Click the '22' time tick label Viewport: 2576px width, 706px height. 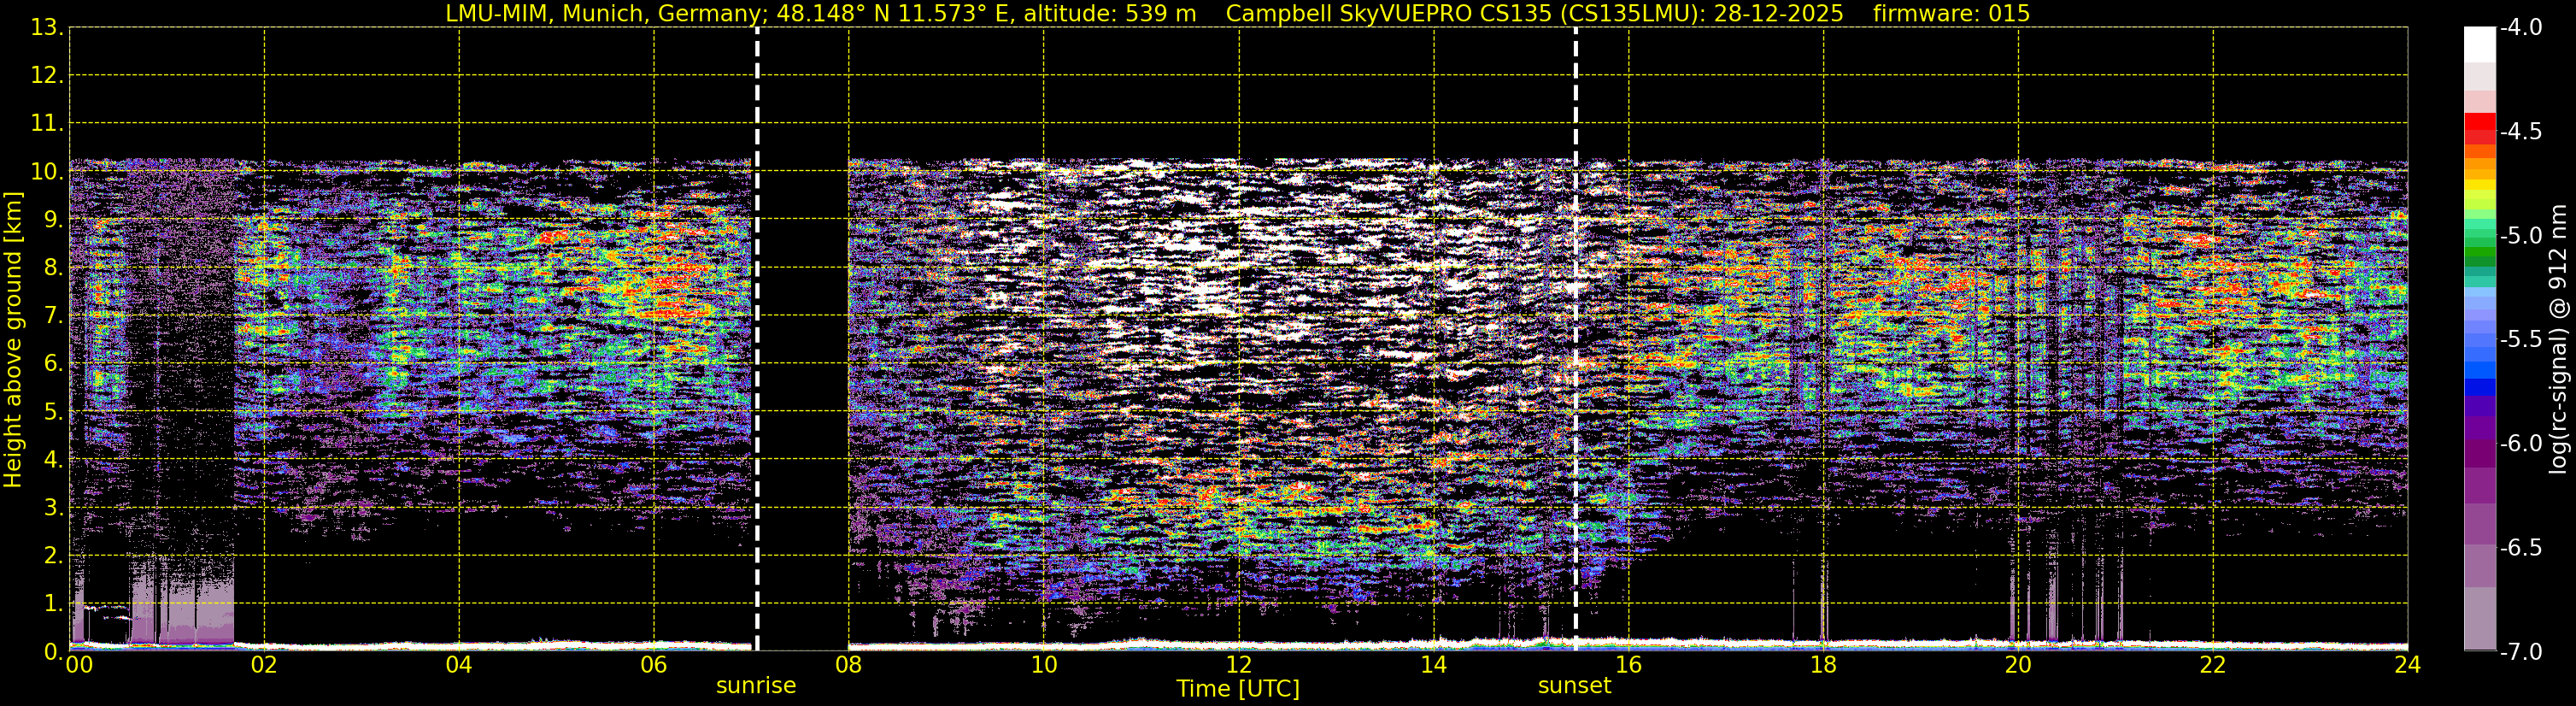tap(2213, 665)
